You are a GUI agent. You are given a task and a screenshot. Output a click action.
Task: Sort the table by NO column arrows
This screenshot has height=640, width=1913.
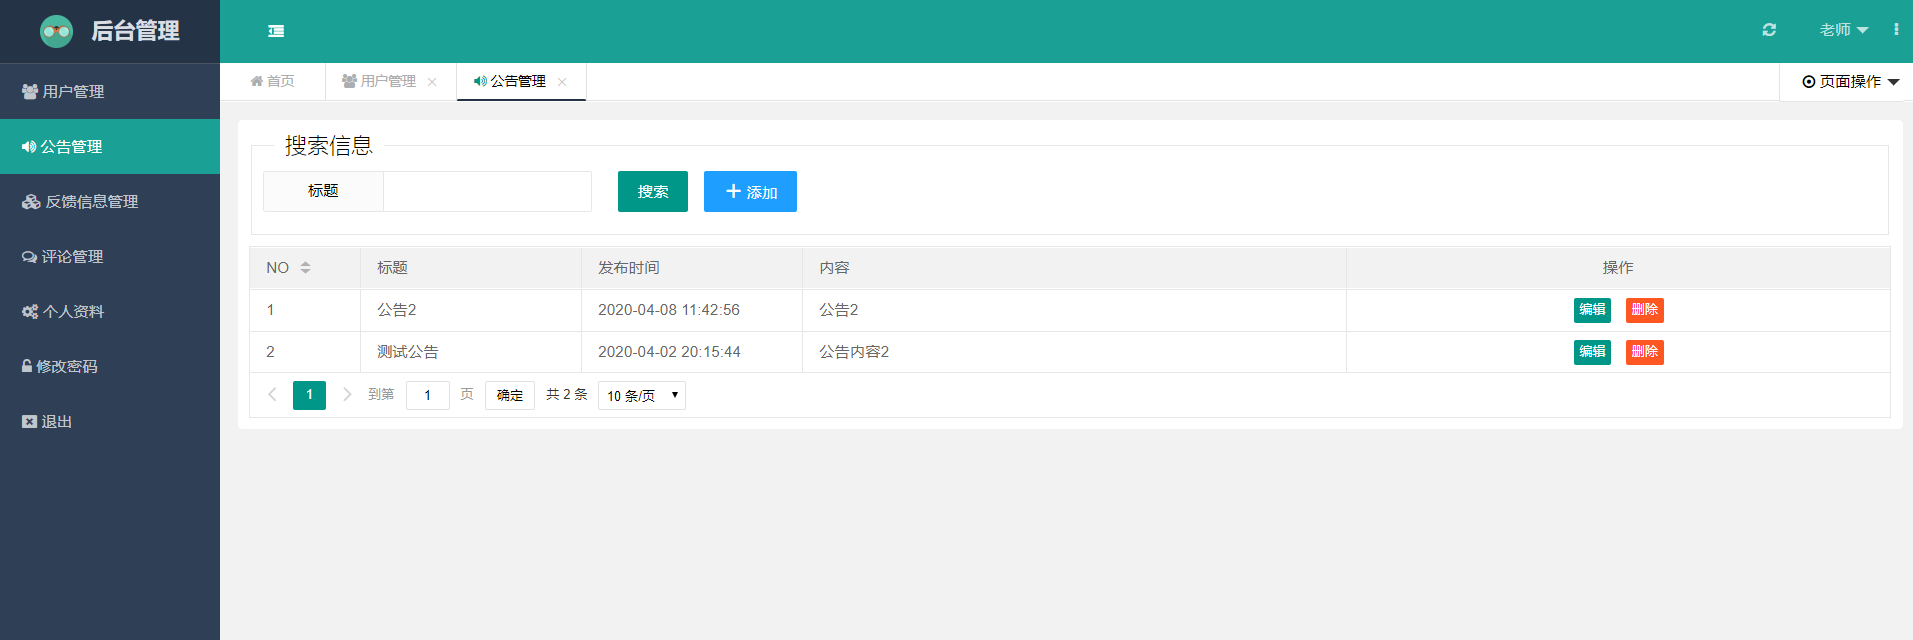click(x=305, y=267)
